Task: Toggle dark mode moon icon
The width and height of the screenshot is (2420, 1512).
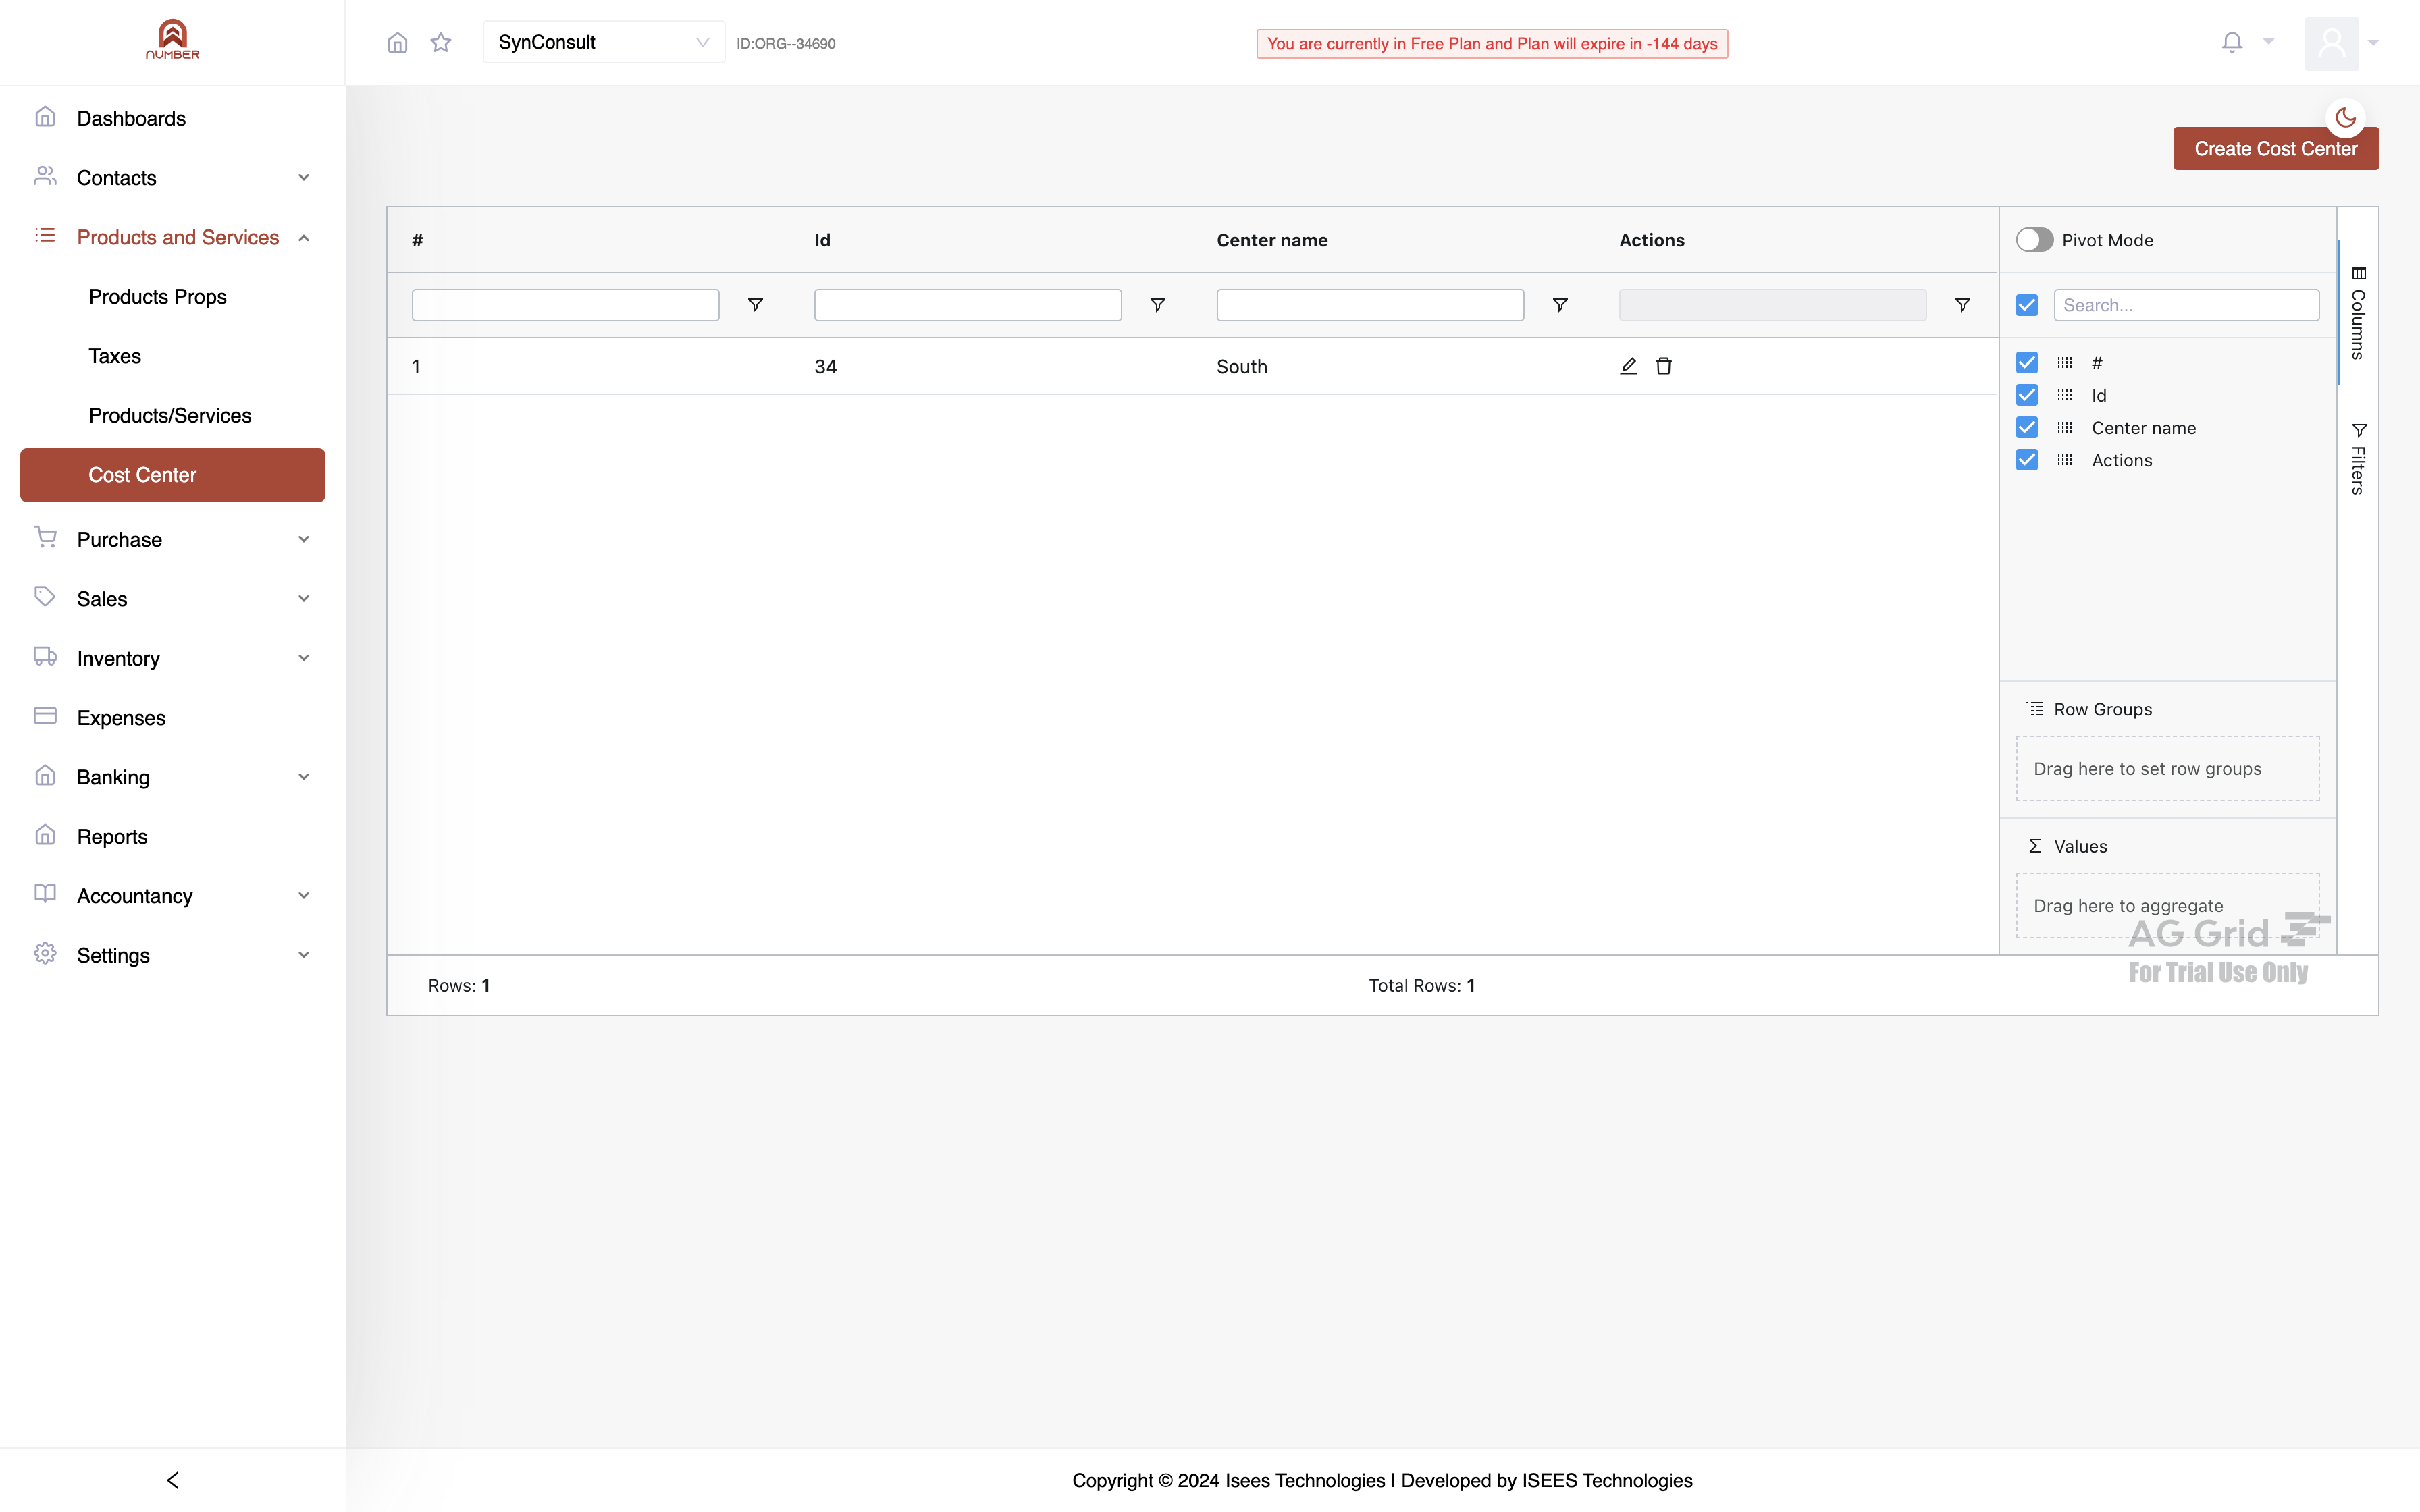Action: click(x=2345, y=118)
